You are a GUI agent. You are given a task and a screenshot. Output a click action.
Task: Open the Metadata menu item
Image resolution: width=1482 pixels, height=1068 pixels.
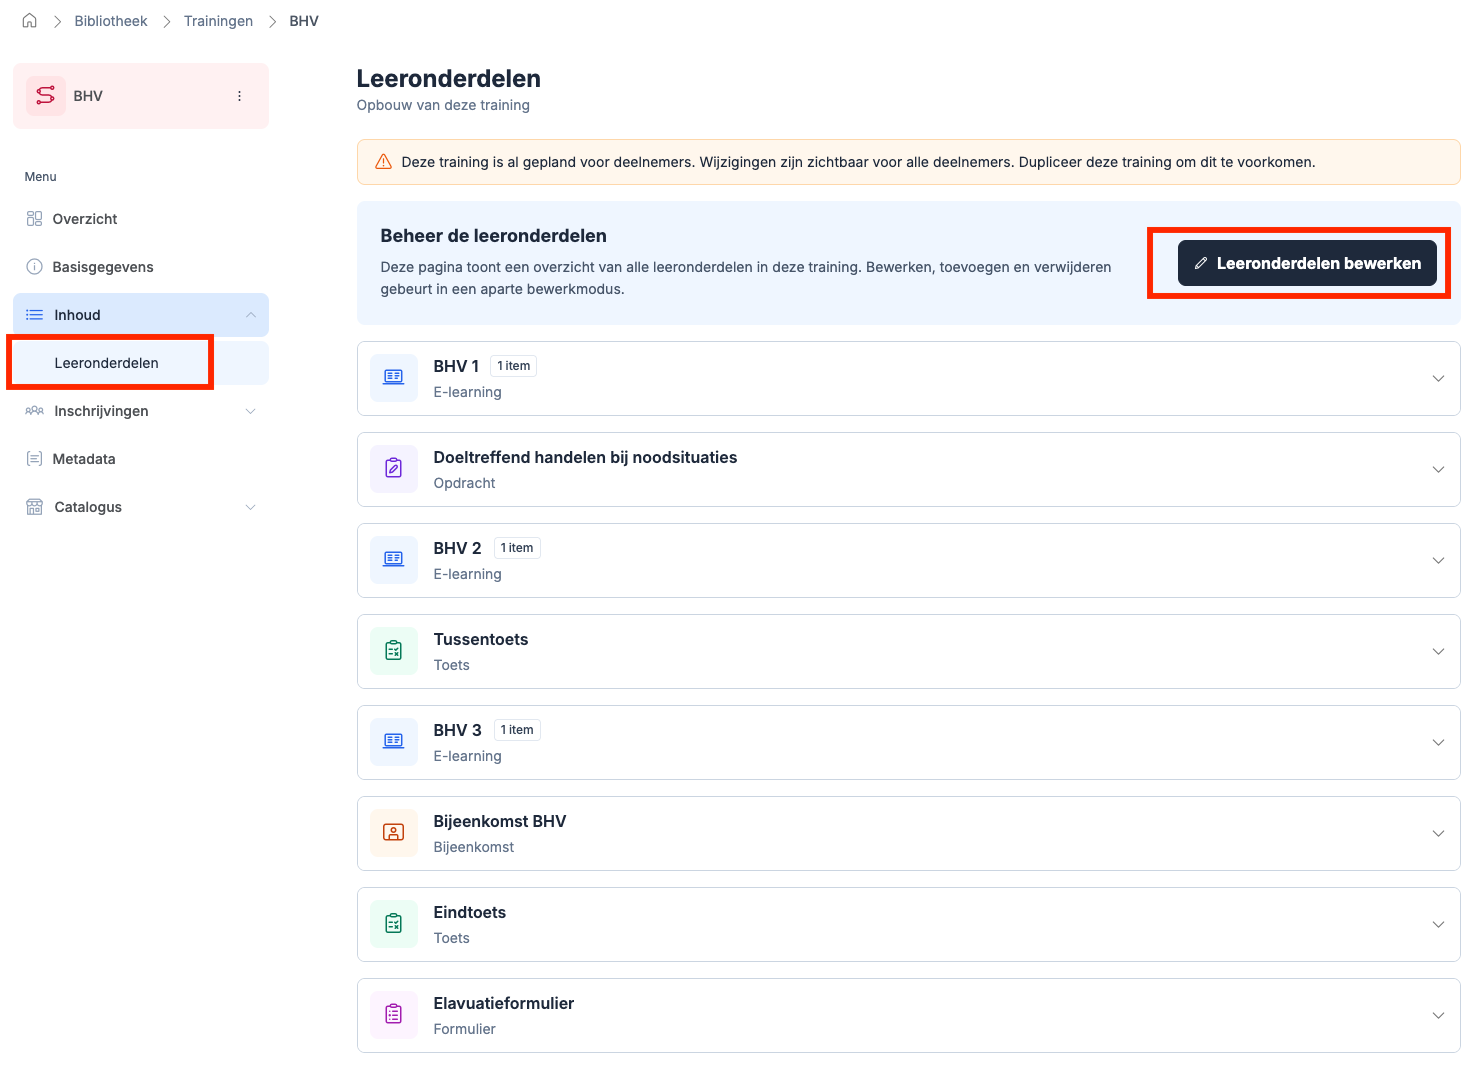pos(84,459)
